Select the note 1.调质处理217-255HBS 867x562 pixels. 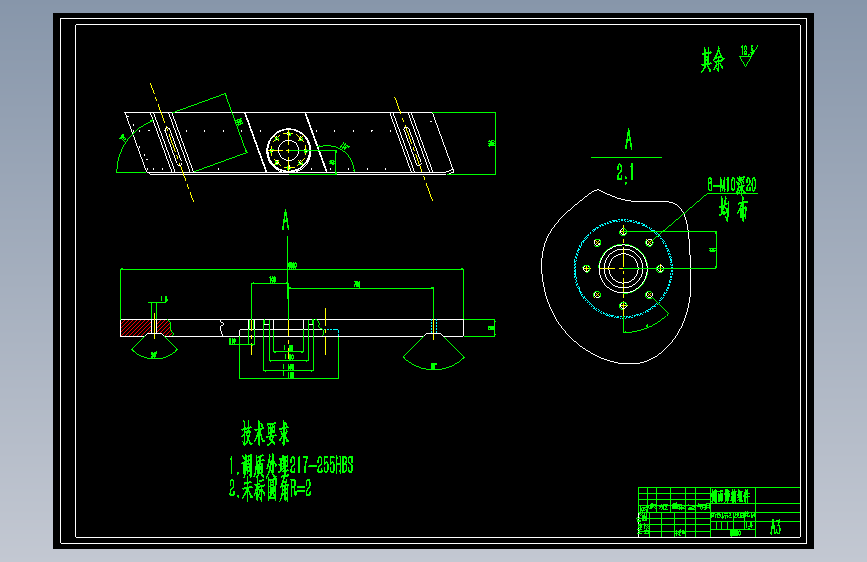291,466
